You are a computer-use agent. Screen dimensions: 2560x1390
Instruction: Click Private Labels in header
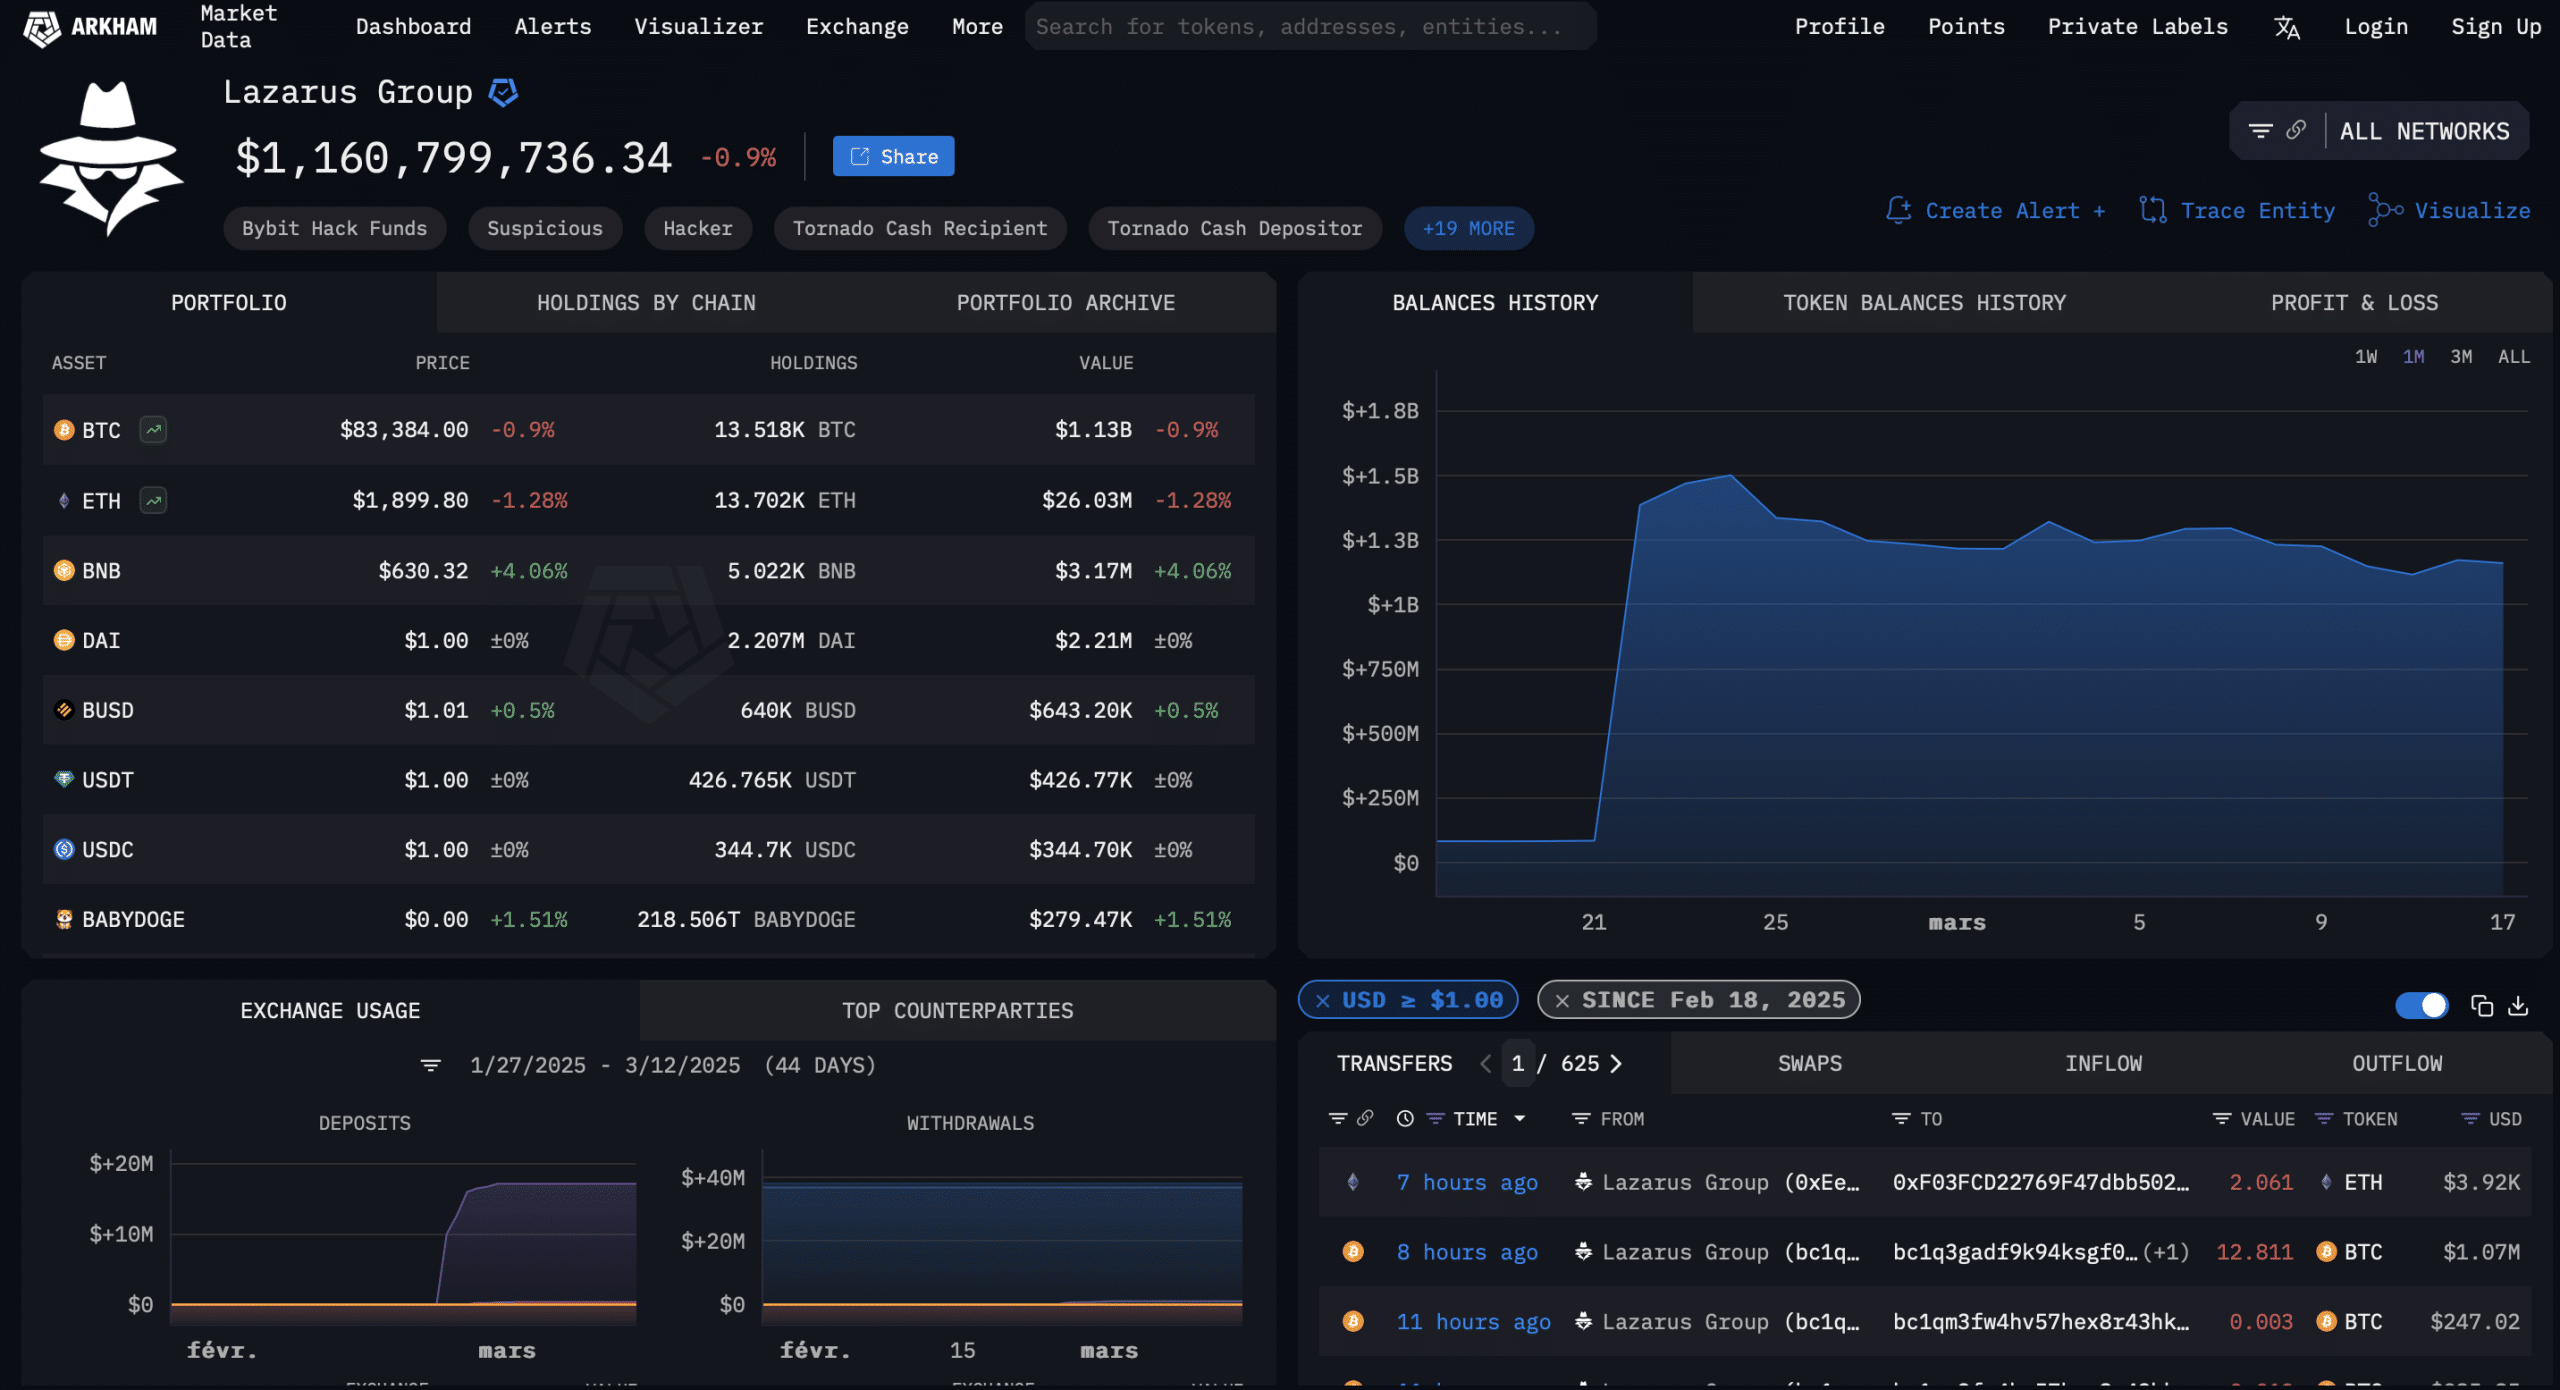point(2137,27)
